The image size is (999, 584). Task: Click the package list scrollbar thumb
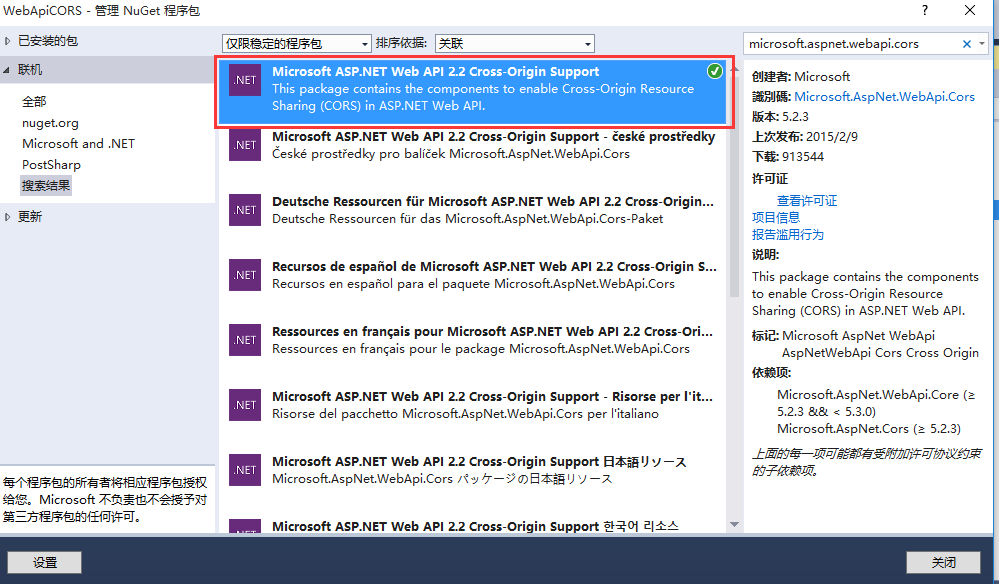[734, 186]
